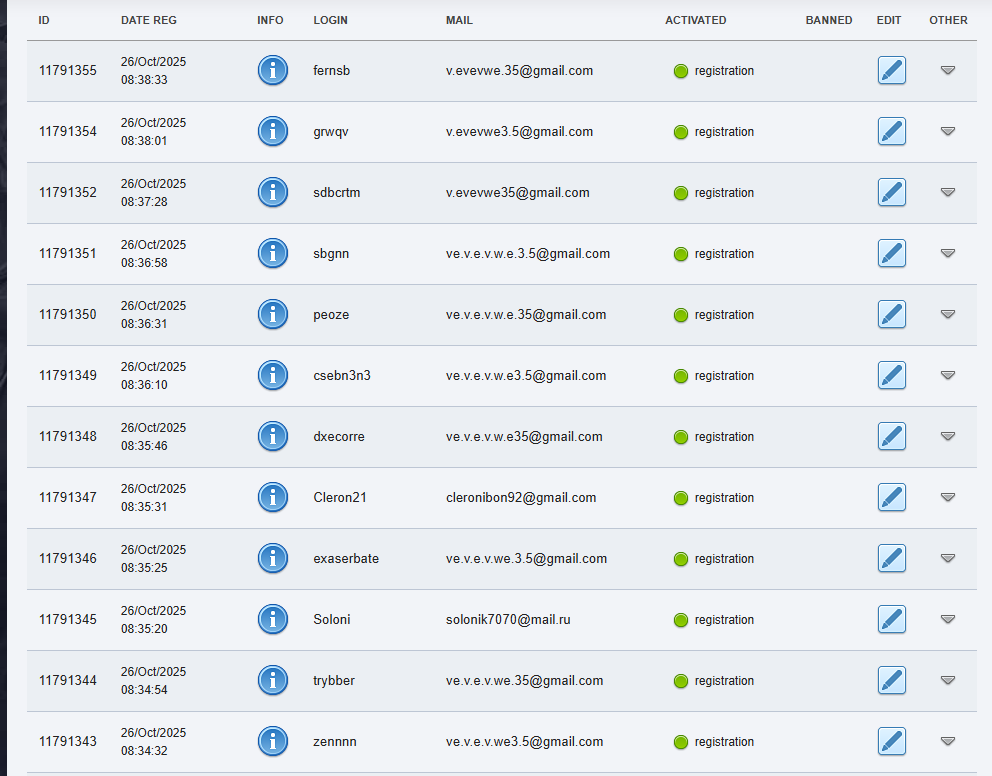Click user ID 11791355

pyautogui.click(x=68, y=70)
